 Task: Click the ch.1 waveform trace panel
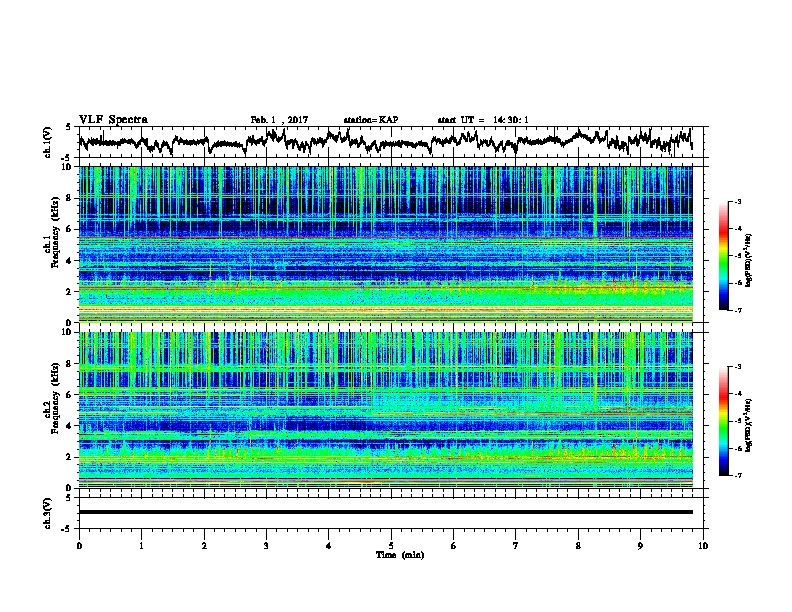[x=391, y=142]
